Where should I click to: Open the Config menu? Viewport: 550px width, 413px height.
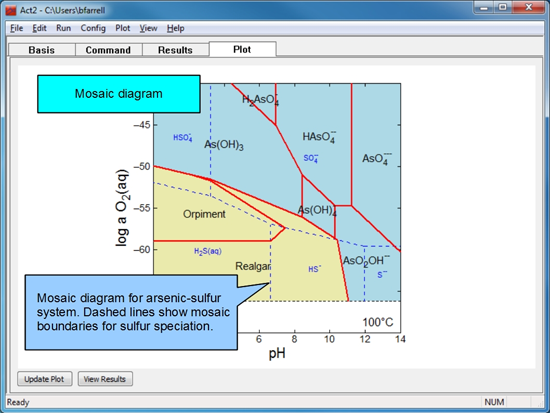pyautogui.click(x=93, y=28)
